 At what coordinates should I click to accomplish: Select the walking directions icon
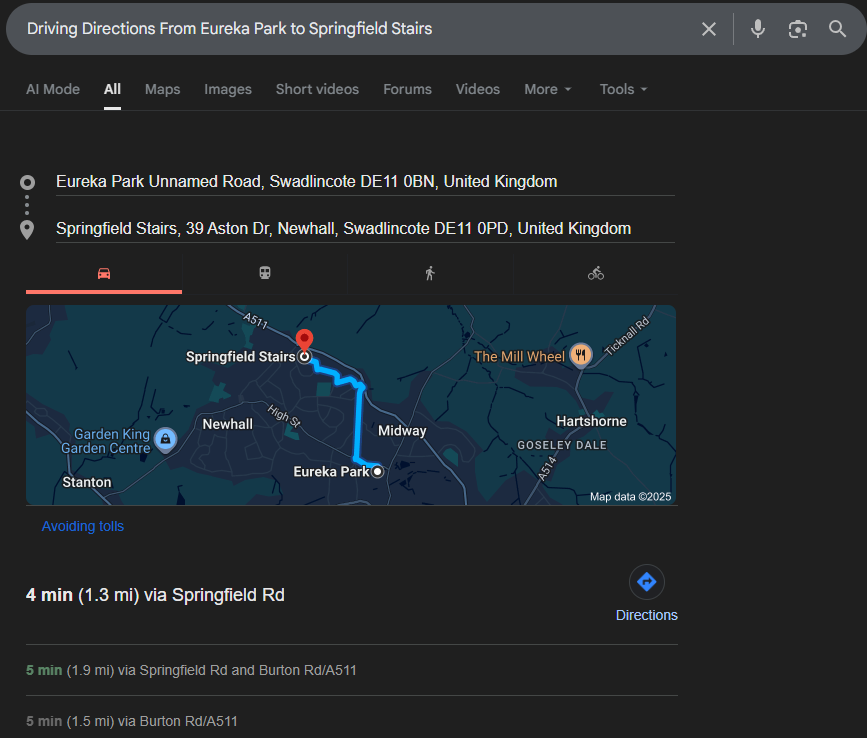click(431, 272)
